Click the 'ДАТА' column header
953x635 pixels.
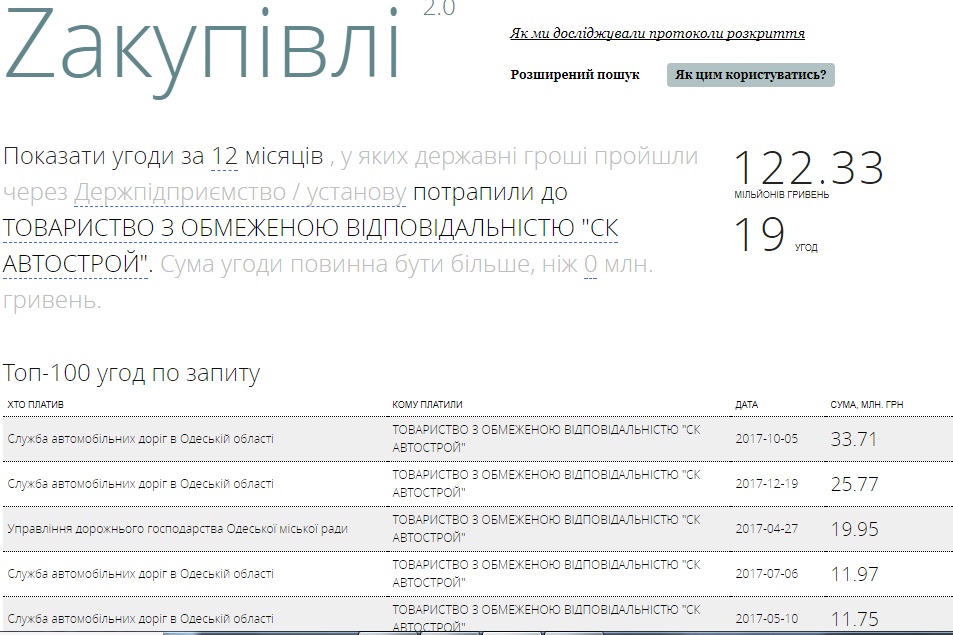coord(746,405)
